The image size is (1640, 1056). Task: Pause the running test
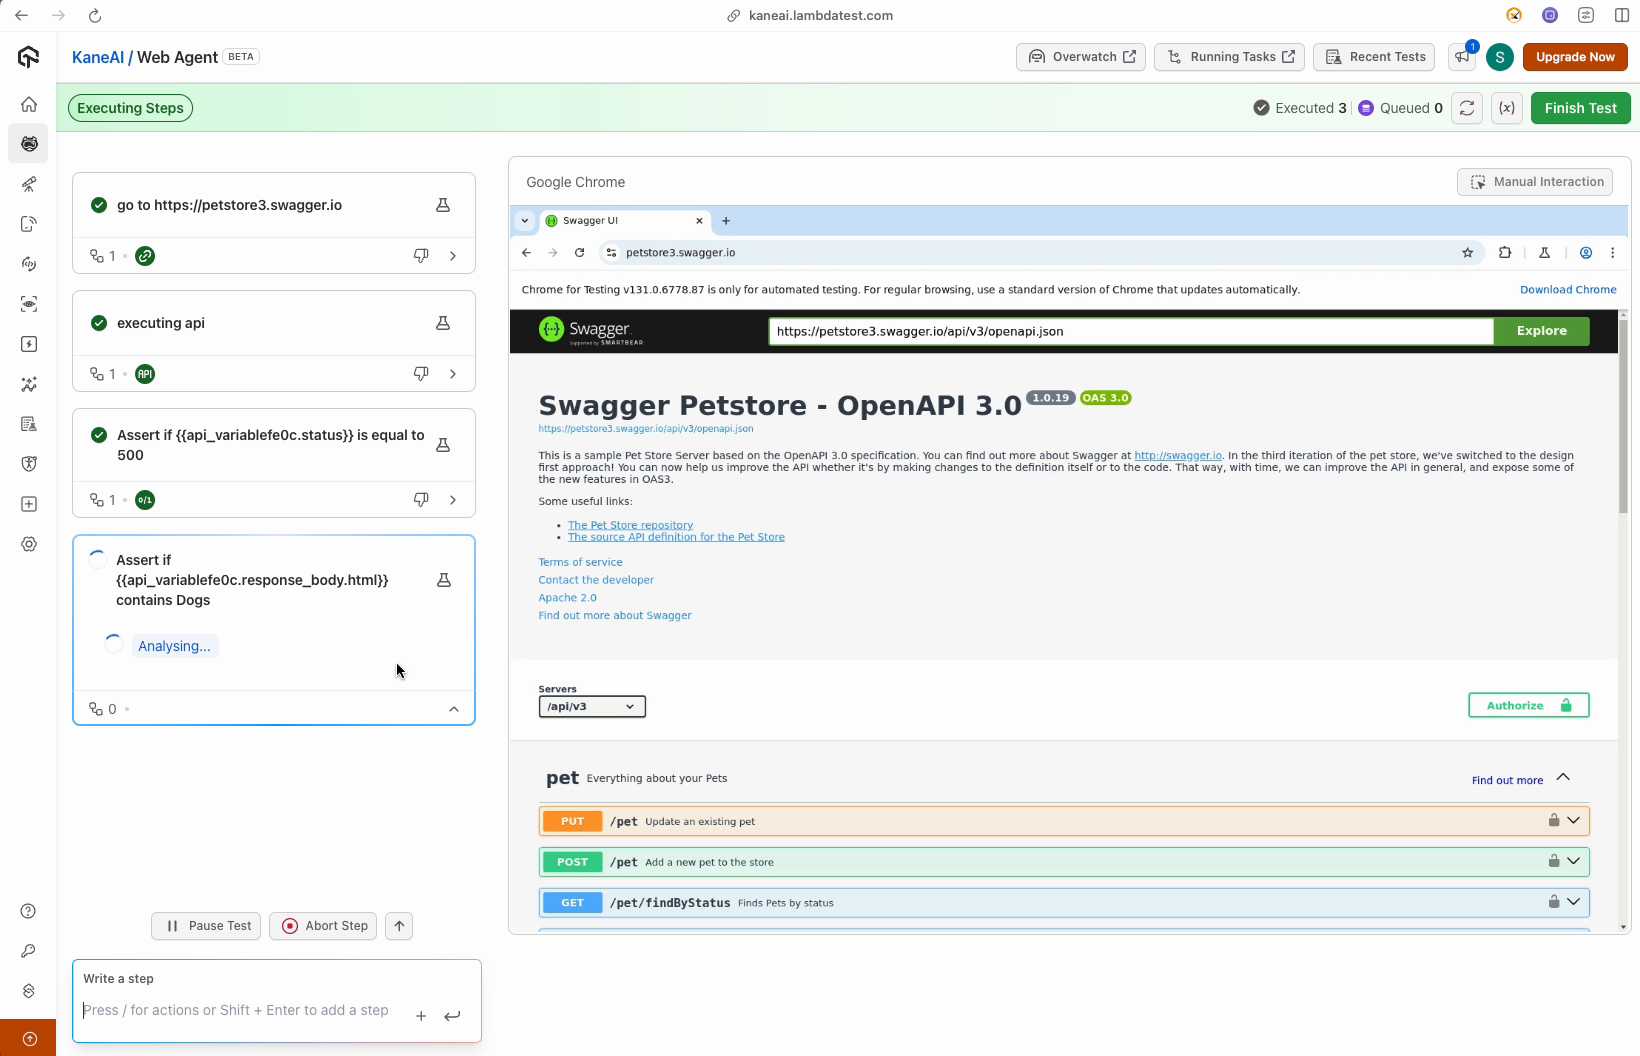pos(206,926)
